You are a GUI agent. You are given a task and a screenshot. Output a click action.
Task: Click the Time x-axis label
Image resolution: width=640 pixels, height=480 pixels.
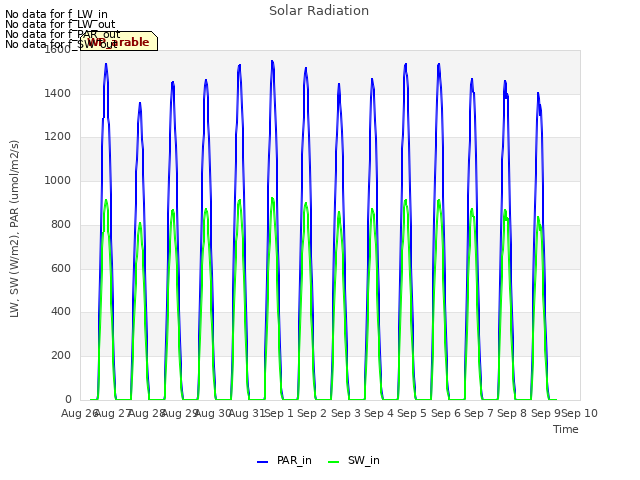(x=566, y=429)
